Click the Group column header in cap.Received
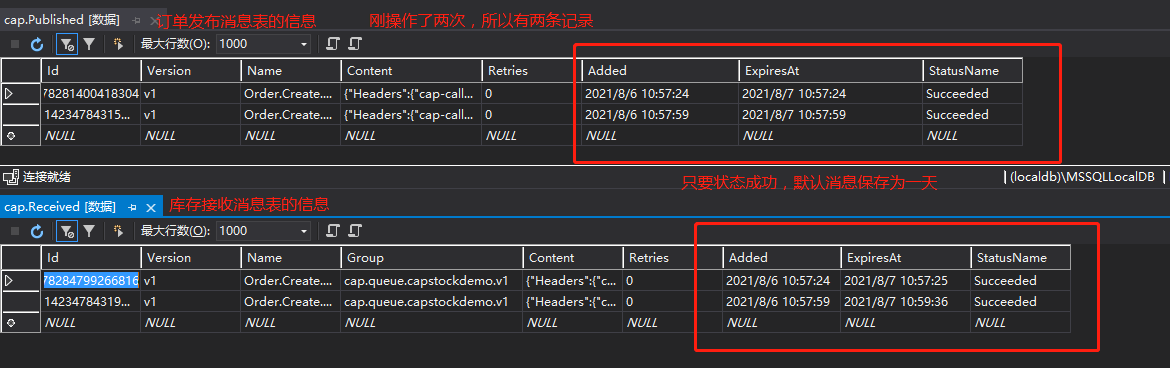Image resolution: width=1170 pixels, height=368 pixels. pos(432,258)
